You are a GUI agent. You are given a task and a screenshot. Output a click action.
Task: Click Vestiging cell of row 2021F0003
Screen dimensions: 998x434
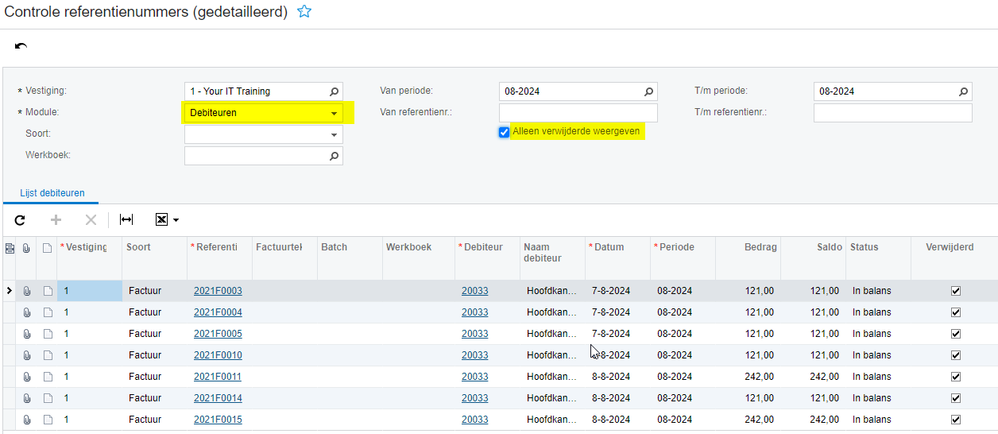coord(90,291)
